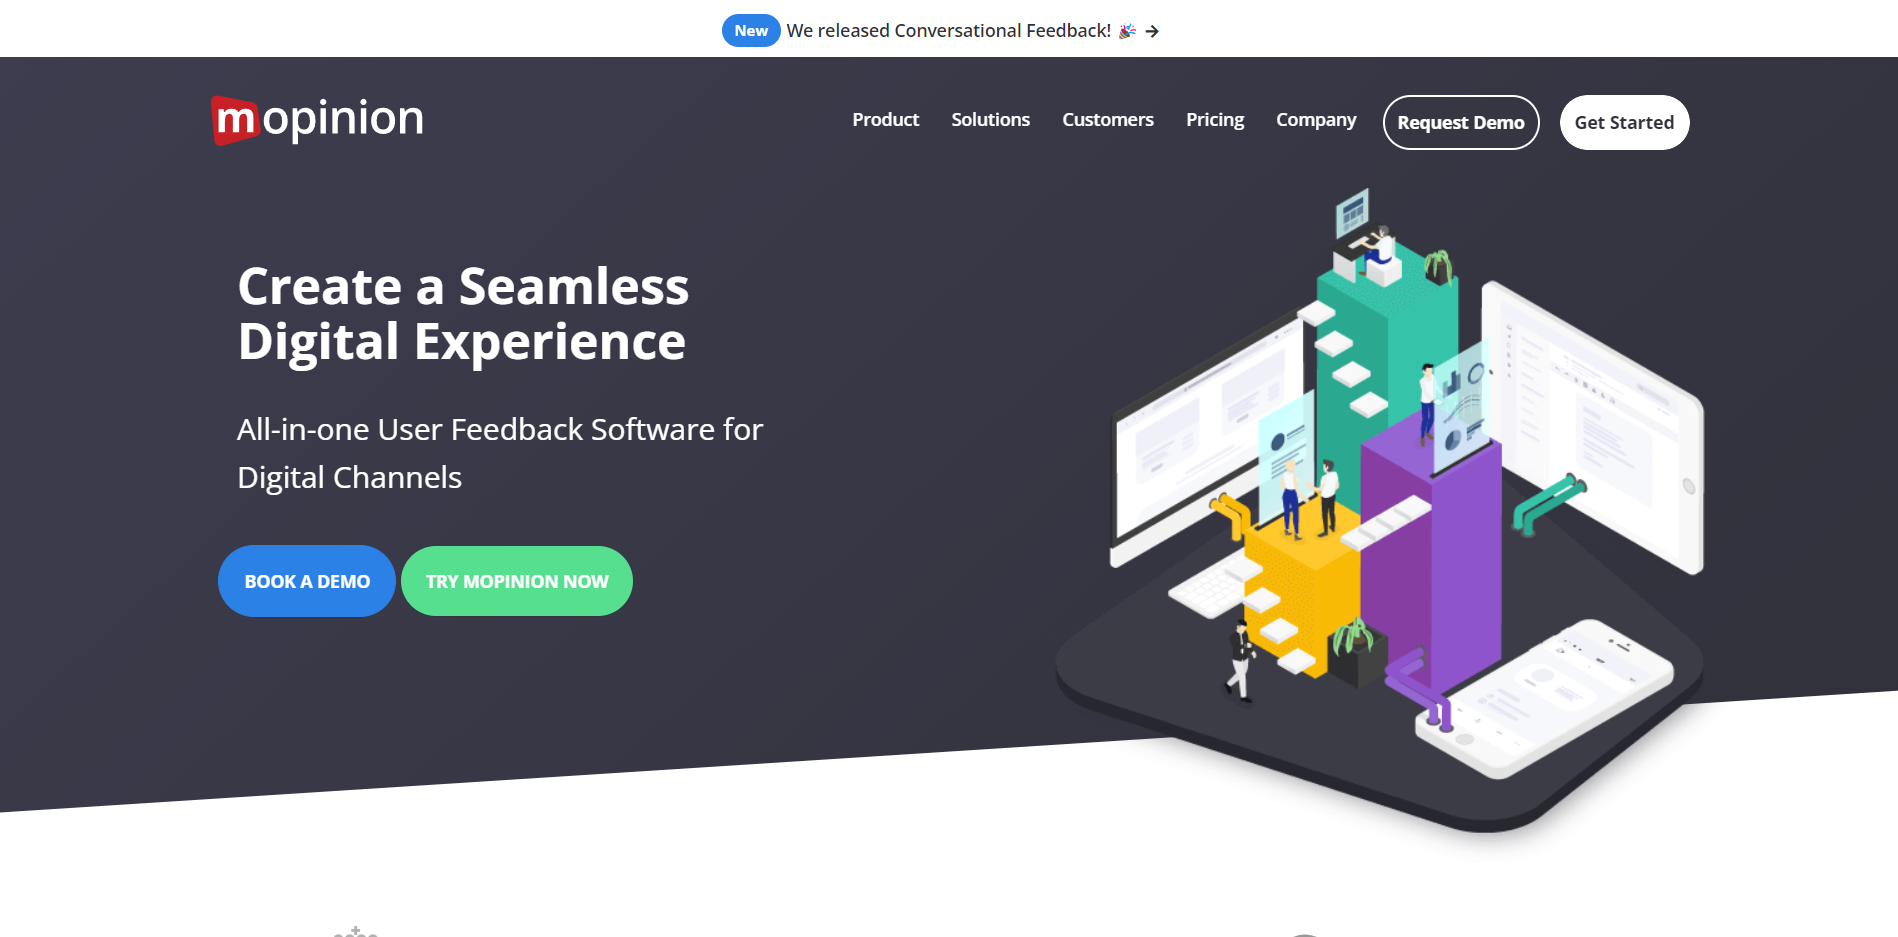The width and height of the screenshot is (1898, 937).
Task: Go to the Pricing page
Action: pos(1215,120)
